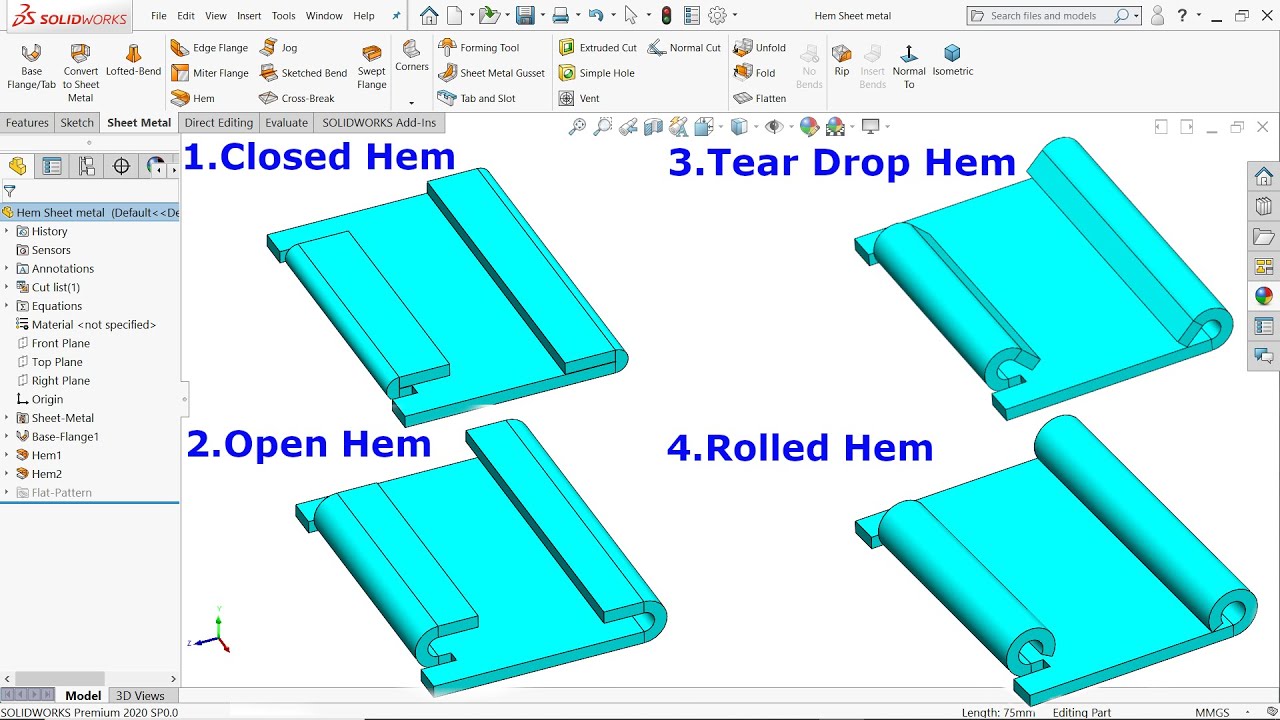Open the Corners dropdown arrow

(411, 102)
